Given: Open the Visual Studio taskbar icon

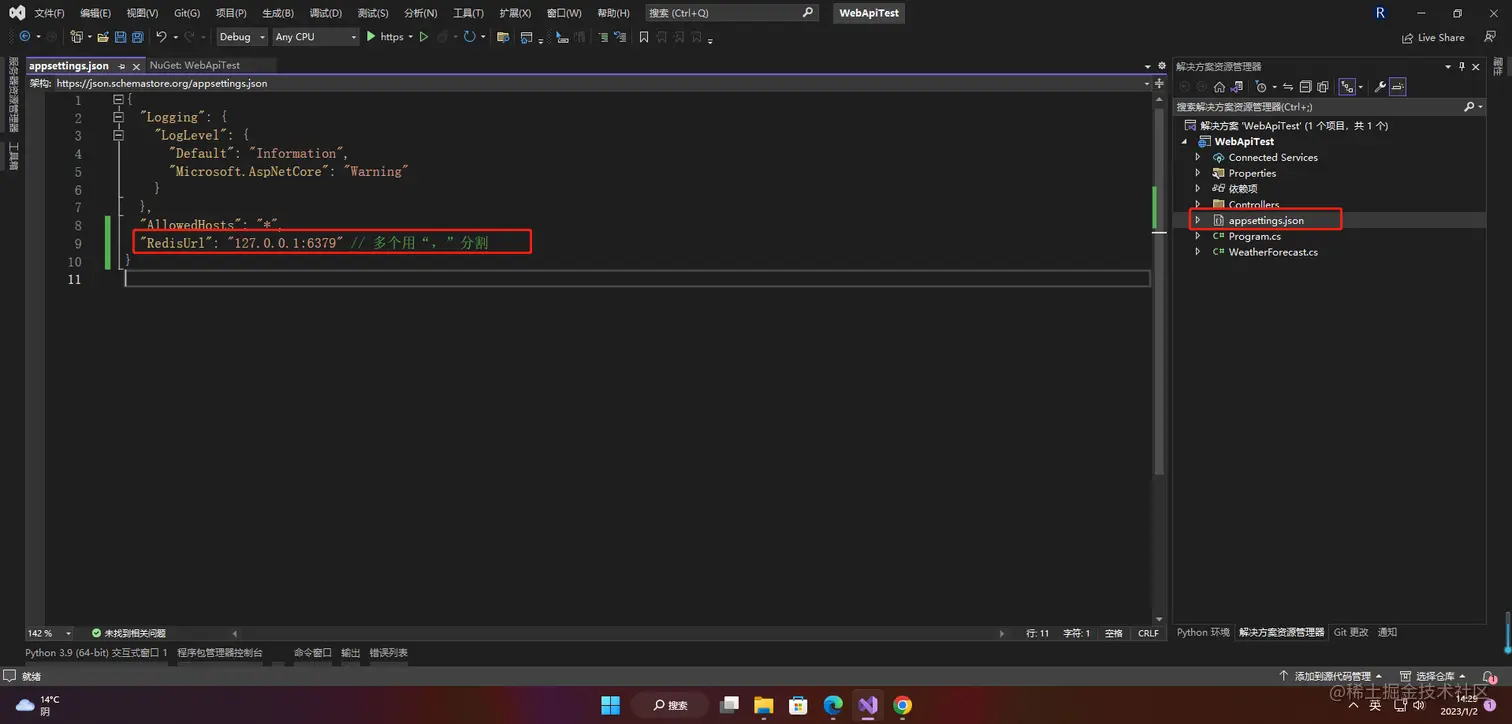Looking at the screenshot, I should pos(867,705).
